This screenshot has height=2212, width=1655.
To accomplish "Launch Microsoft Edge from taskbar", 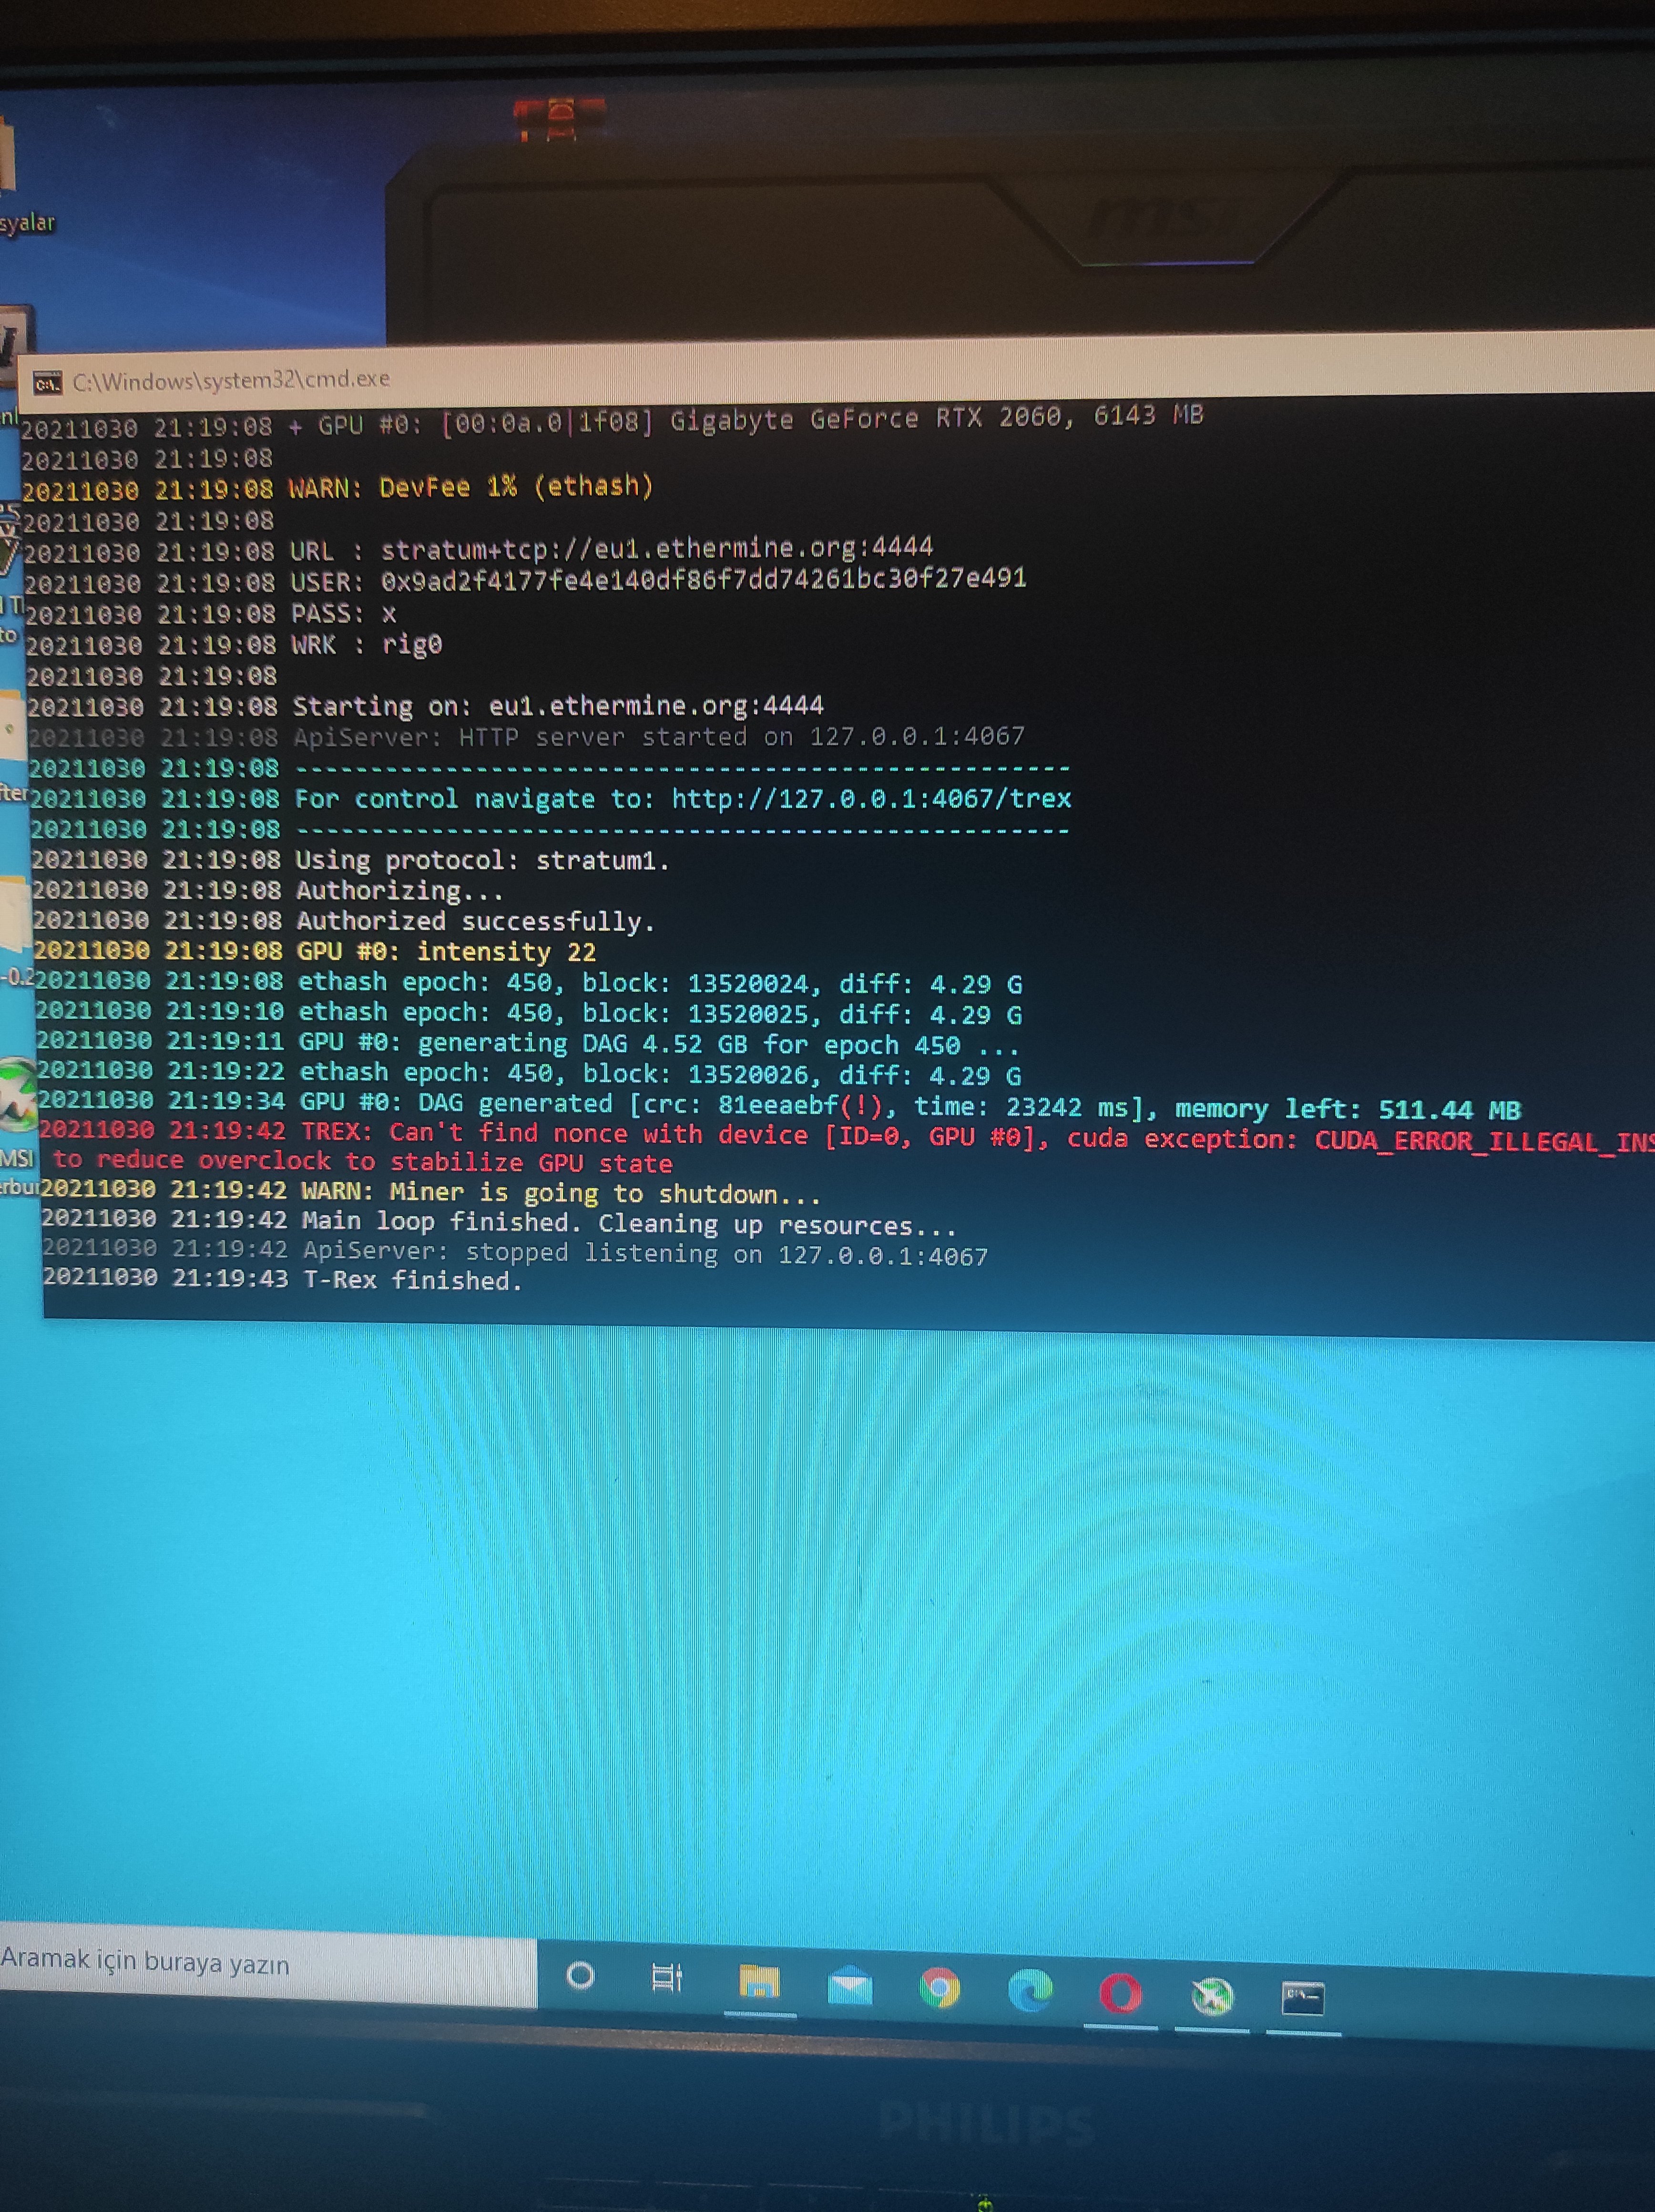I will tap(1030, 1990).
